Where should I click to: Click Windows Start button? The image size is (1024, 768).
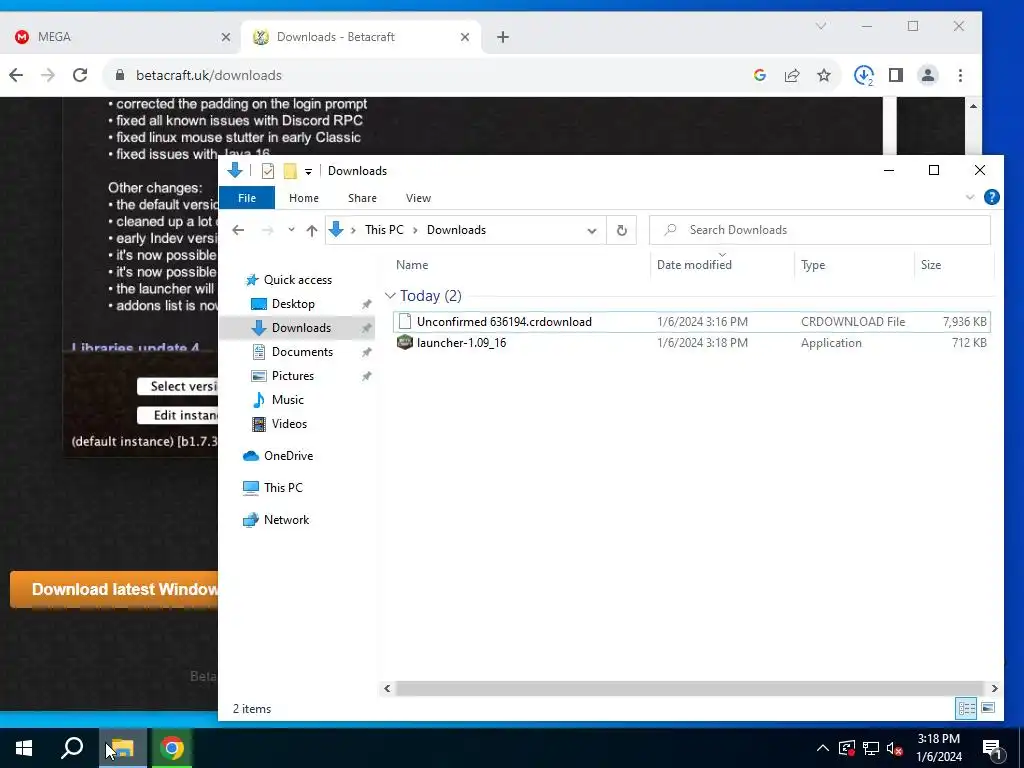(x=24, y=748)
